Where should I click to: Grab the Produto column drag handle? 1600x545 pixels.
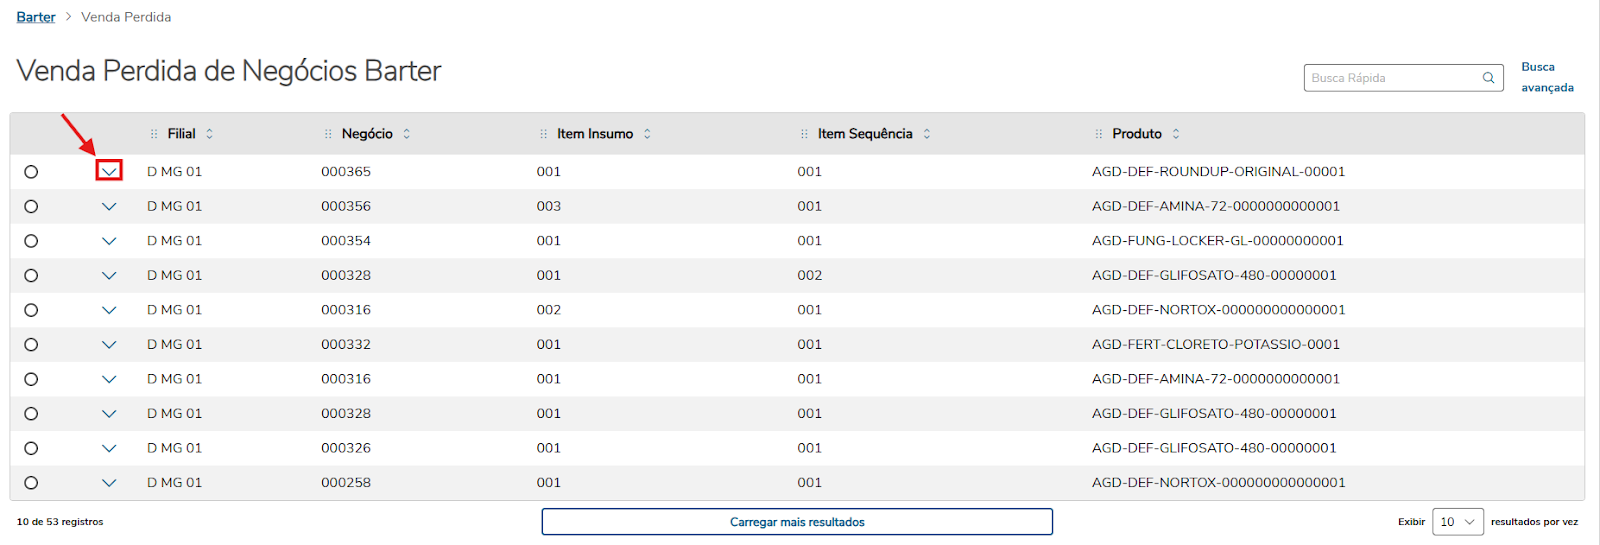click(x=1099, y=134)
